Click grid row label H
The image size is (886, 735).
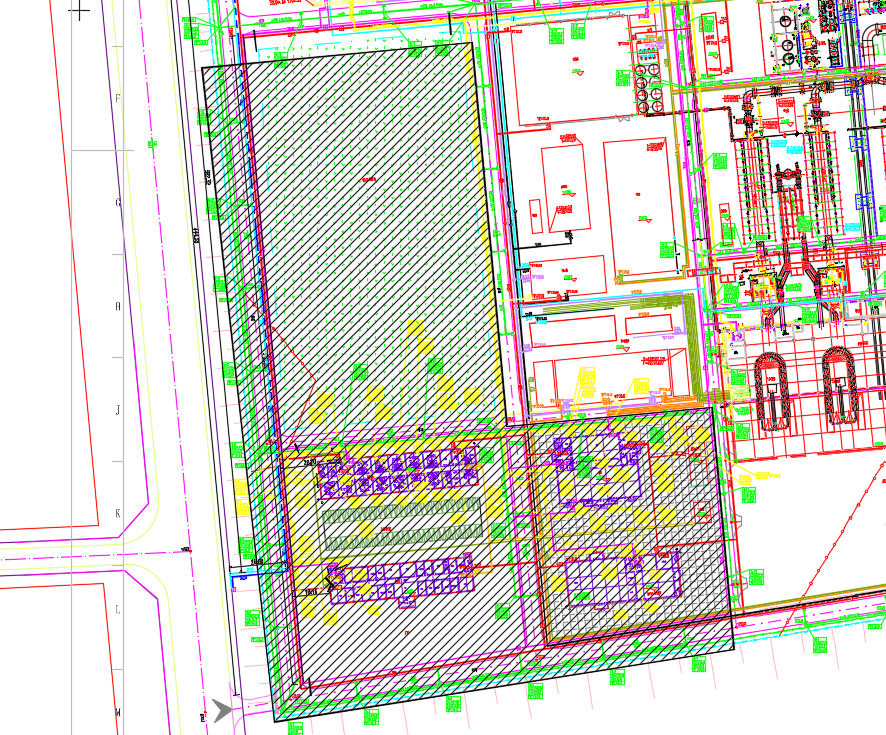point(118,306)
